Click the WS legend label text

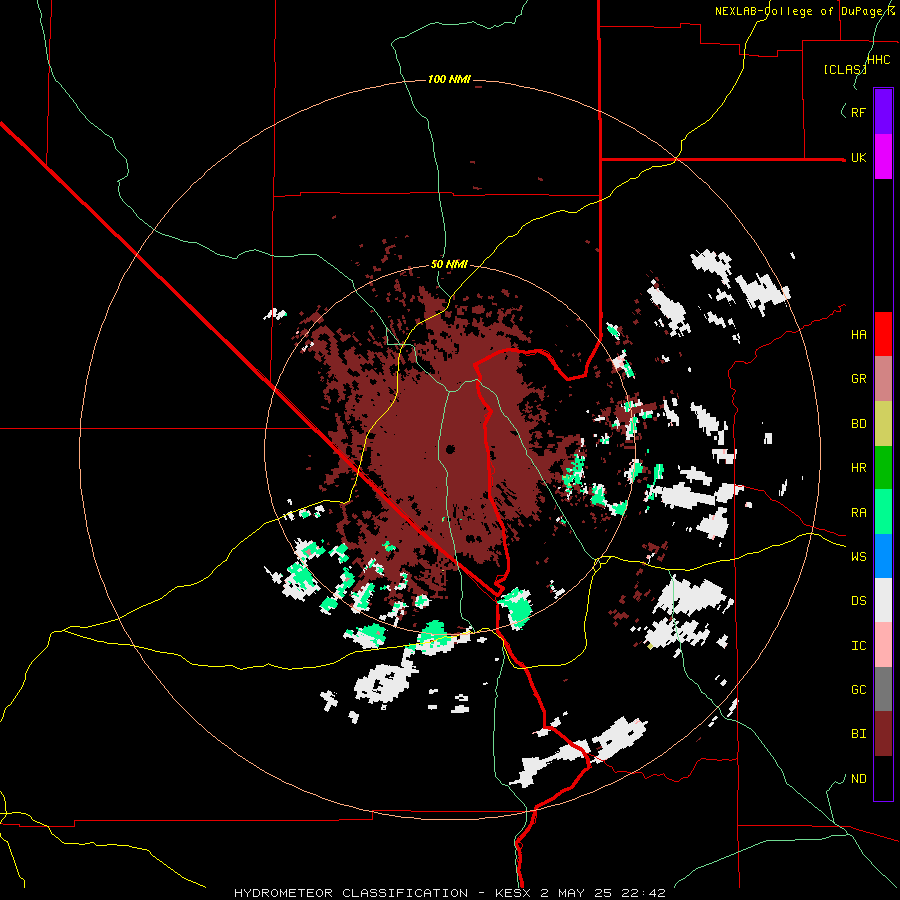pos(859,557)
